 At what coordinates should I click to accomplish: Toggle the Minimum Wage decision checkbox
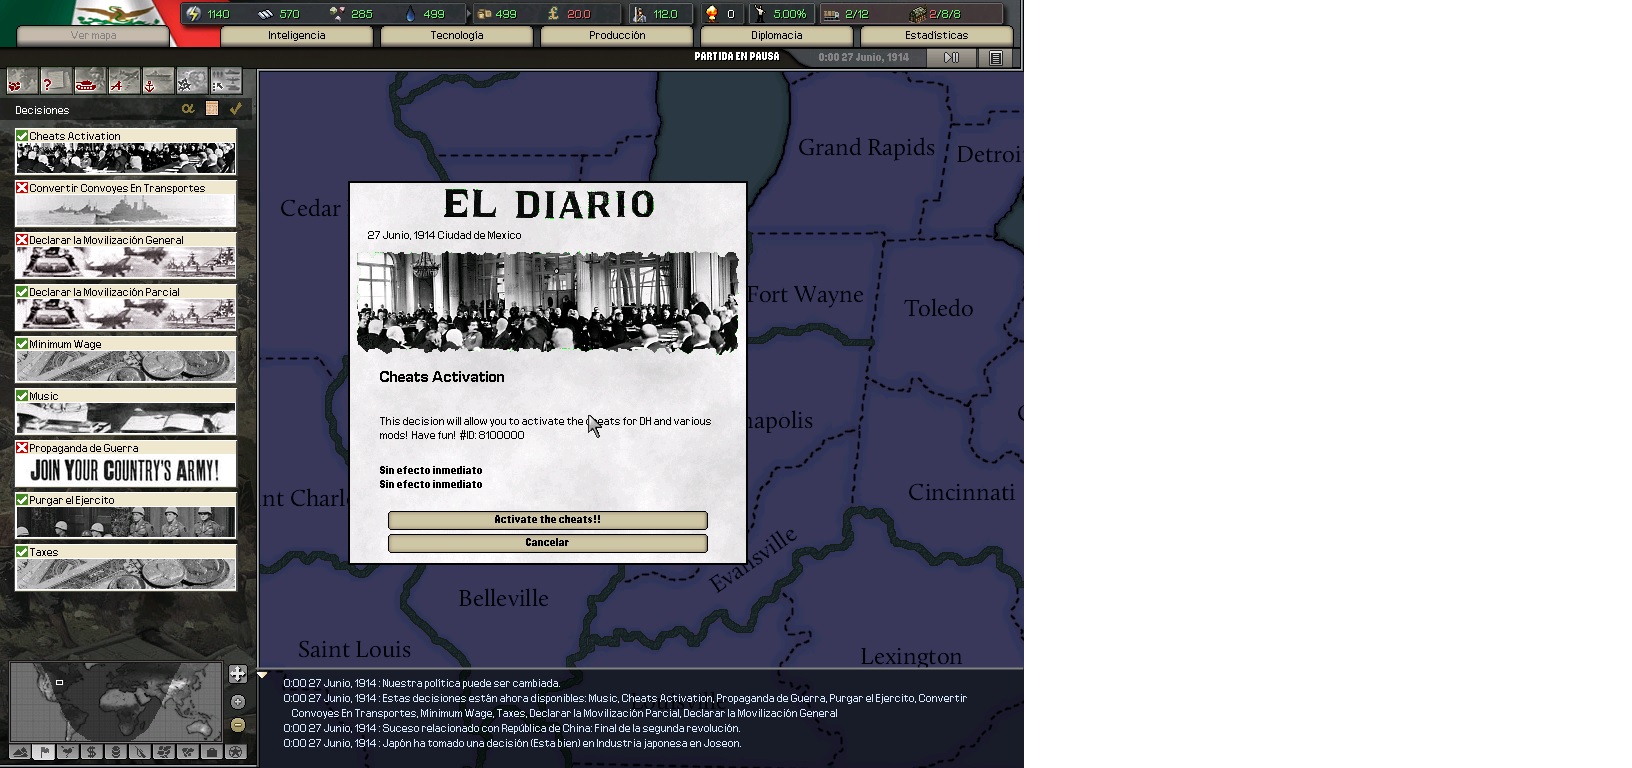click(22, 344)
